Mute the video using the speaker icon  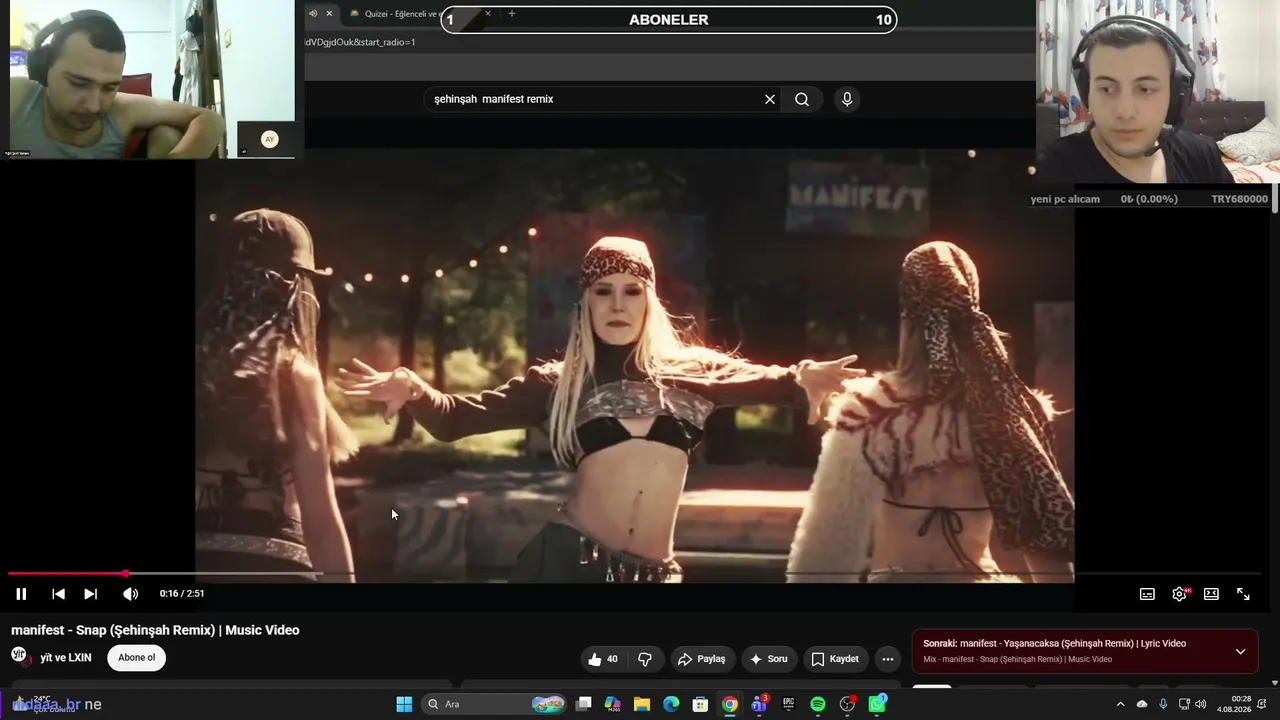(x=130, y=594)
